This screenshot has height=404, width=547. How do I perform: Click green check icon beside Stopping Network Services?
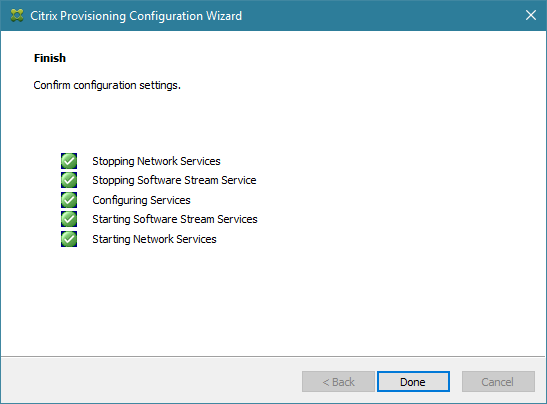69,161
